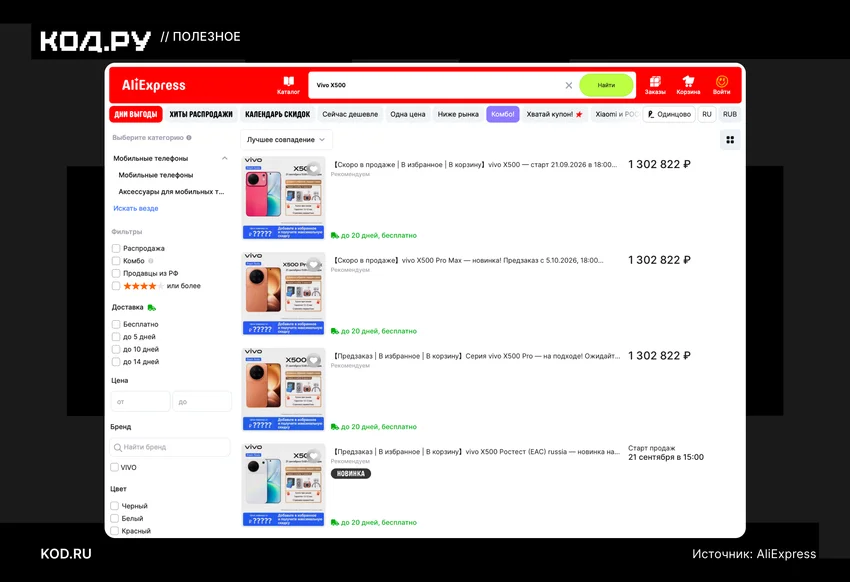Viewport: 850px width, 582px height.
Task: Select delivery до 10 дней
Action: pos(116,349)
